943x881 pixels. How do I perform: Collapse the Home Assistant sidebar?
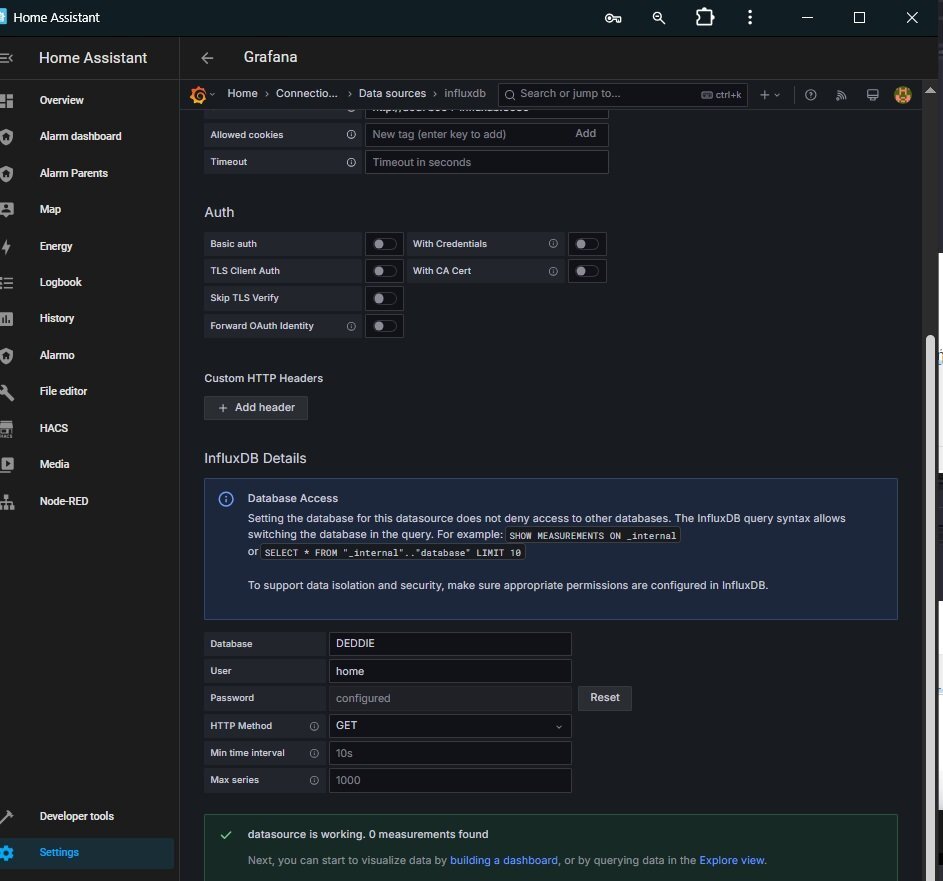coord(7,58)
